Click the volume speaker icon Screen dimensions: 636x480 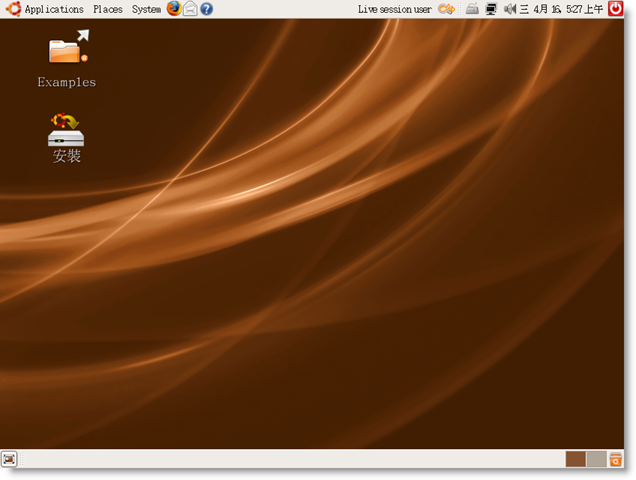click(509, 9)
